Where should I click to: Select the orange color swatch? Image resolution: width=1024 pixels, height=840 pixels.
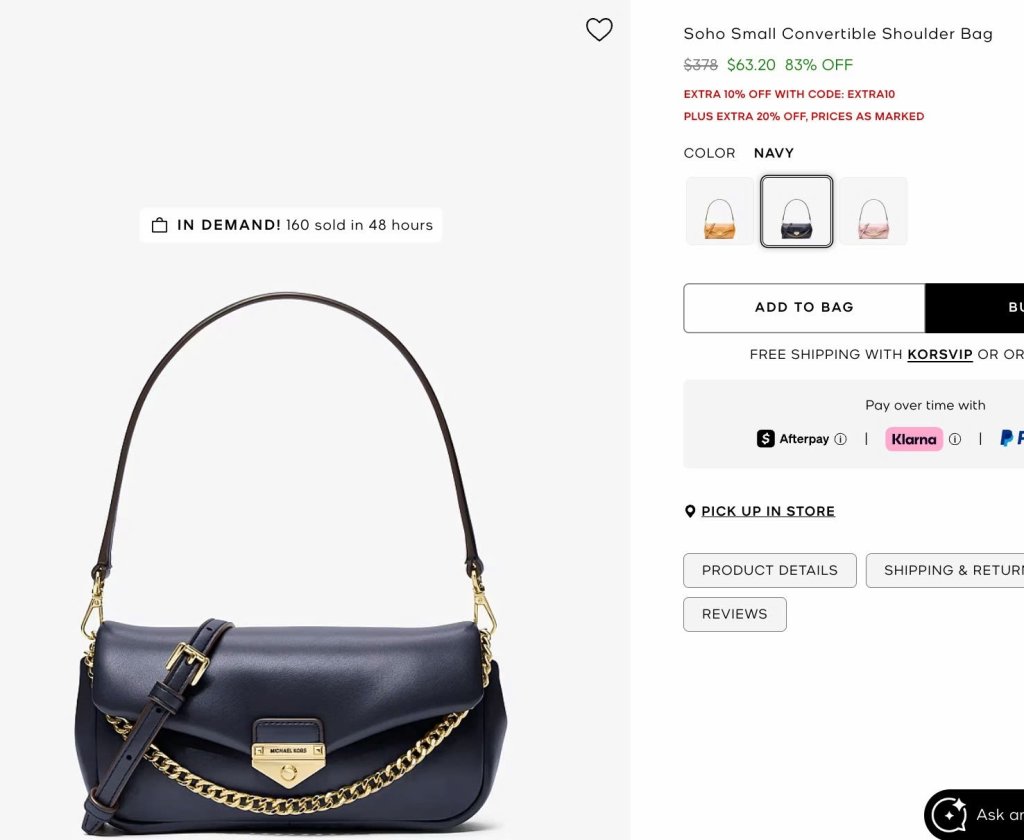click(720, 211)
